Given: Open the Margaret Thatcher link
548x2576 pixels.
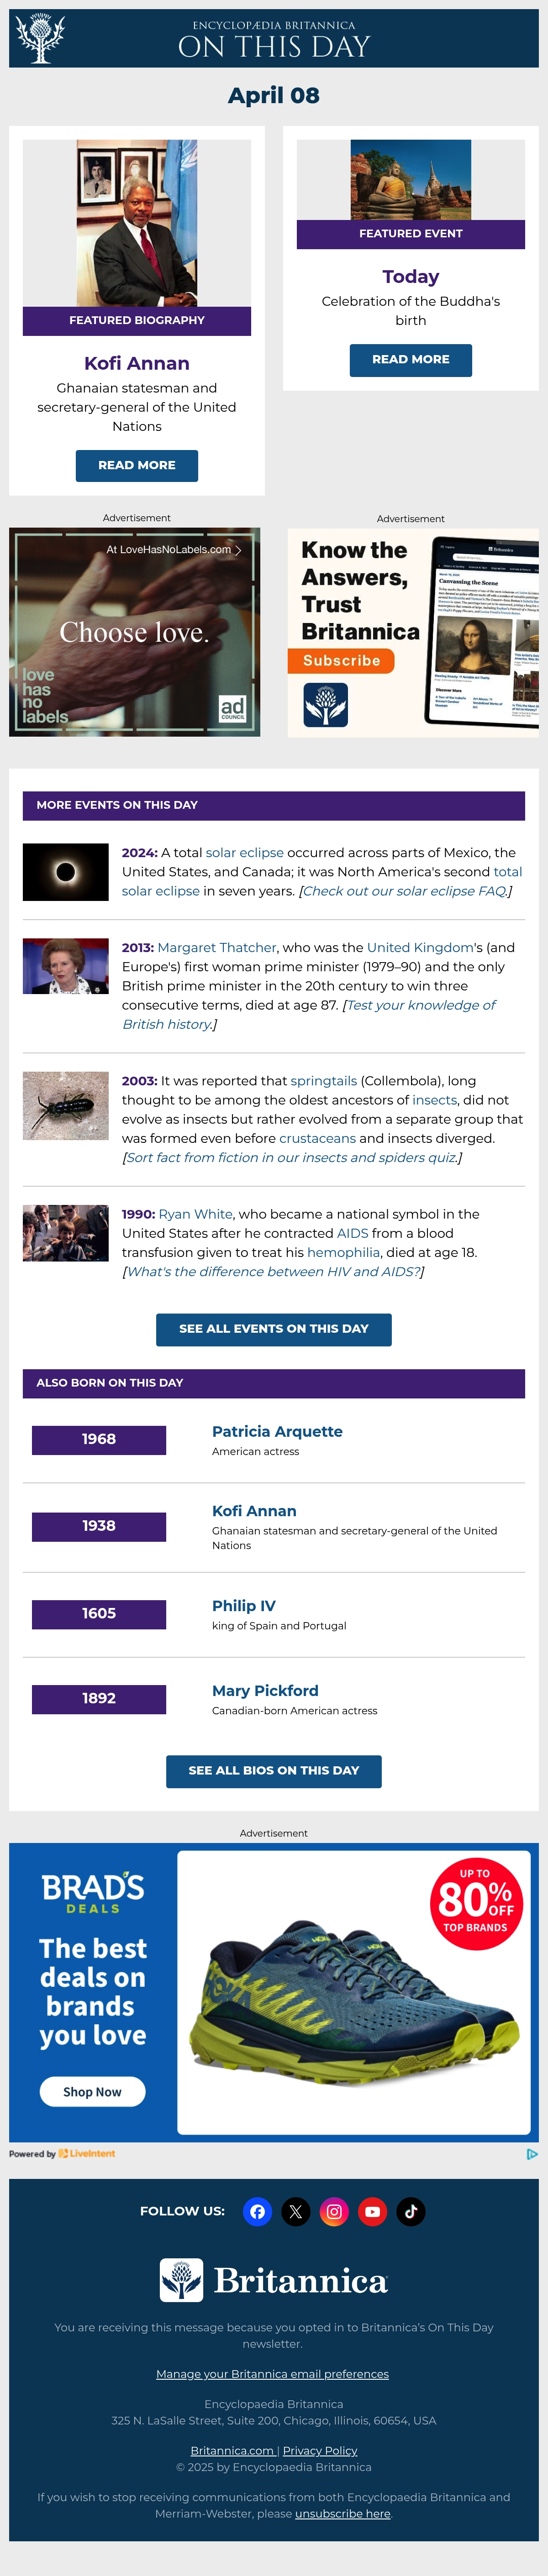Looking at the screenshot, I should 217,947.
